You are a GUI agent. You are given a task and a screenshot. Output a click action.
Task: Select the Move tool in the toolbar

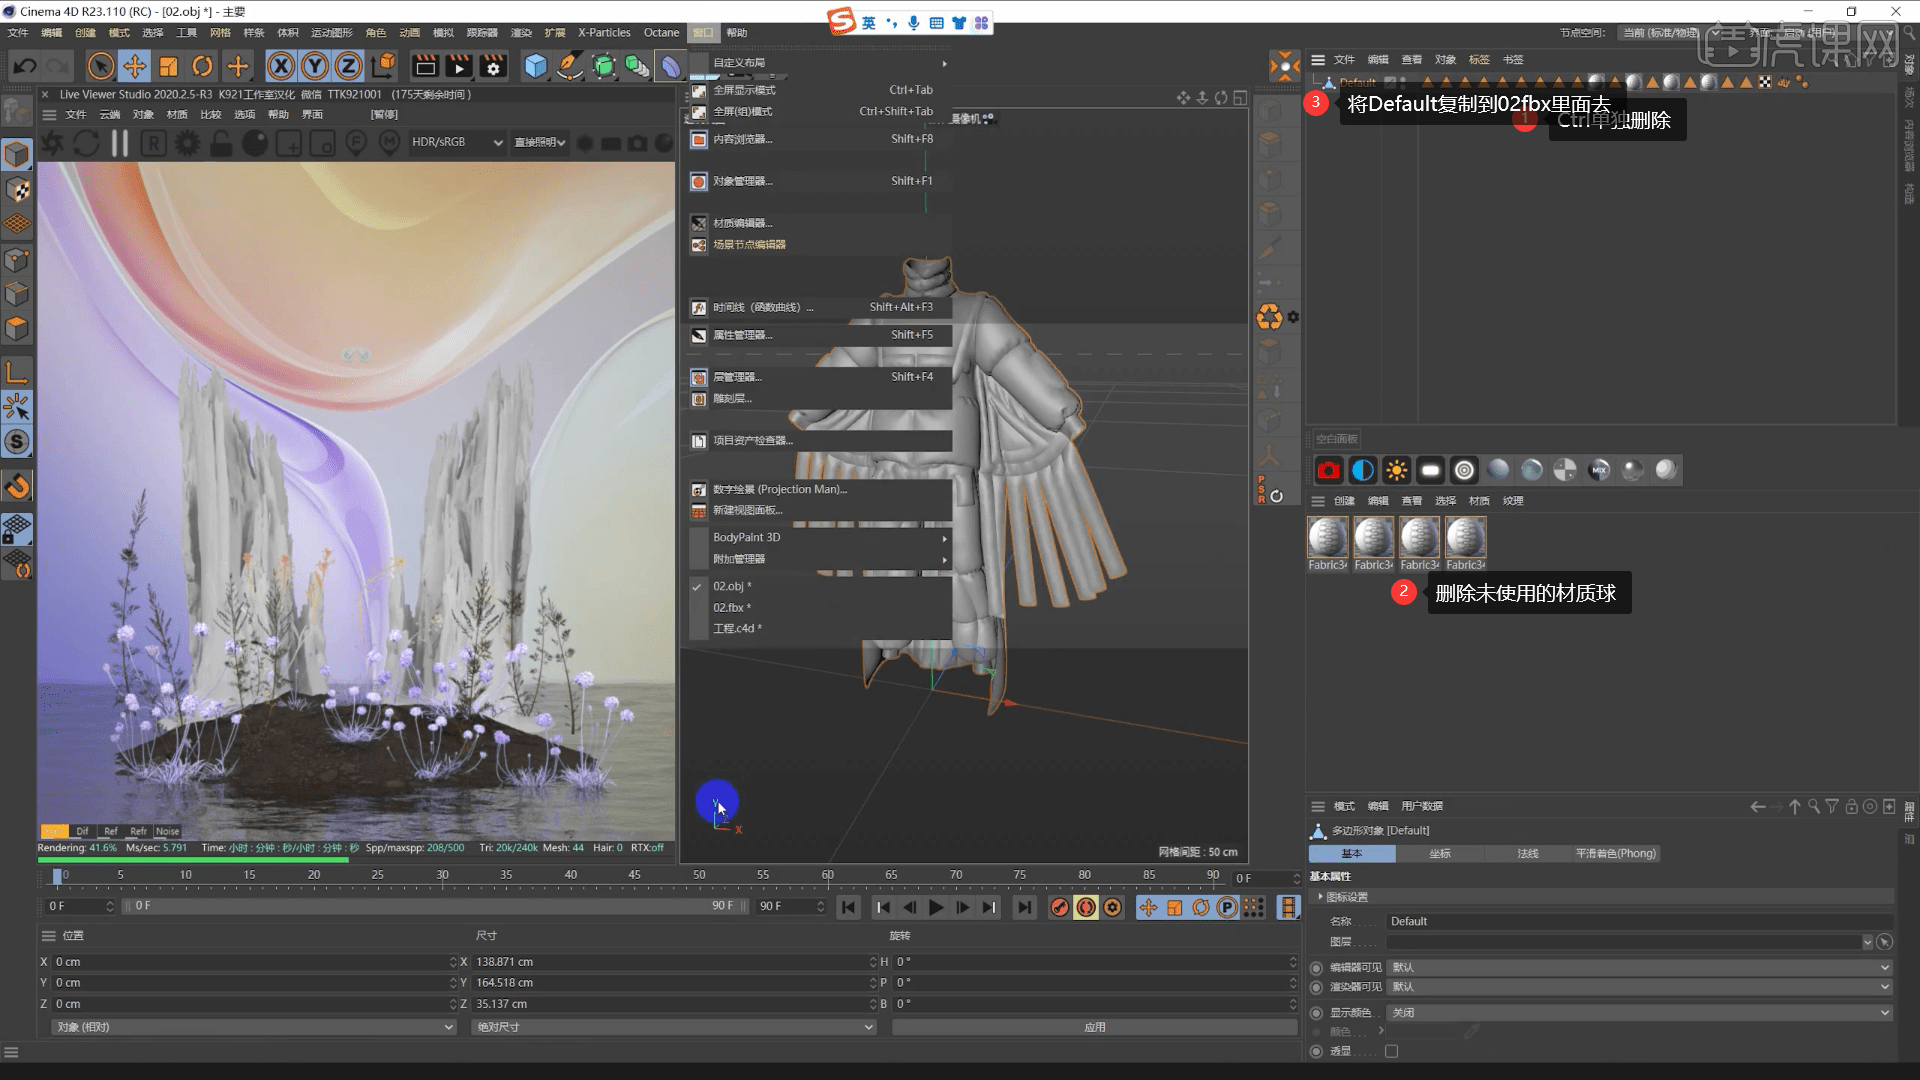point(135,66)
